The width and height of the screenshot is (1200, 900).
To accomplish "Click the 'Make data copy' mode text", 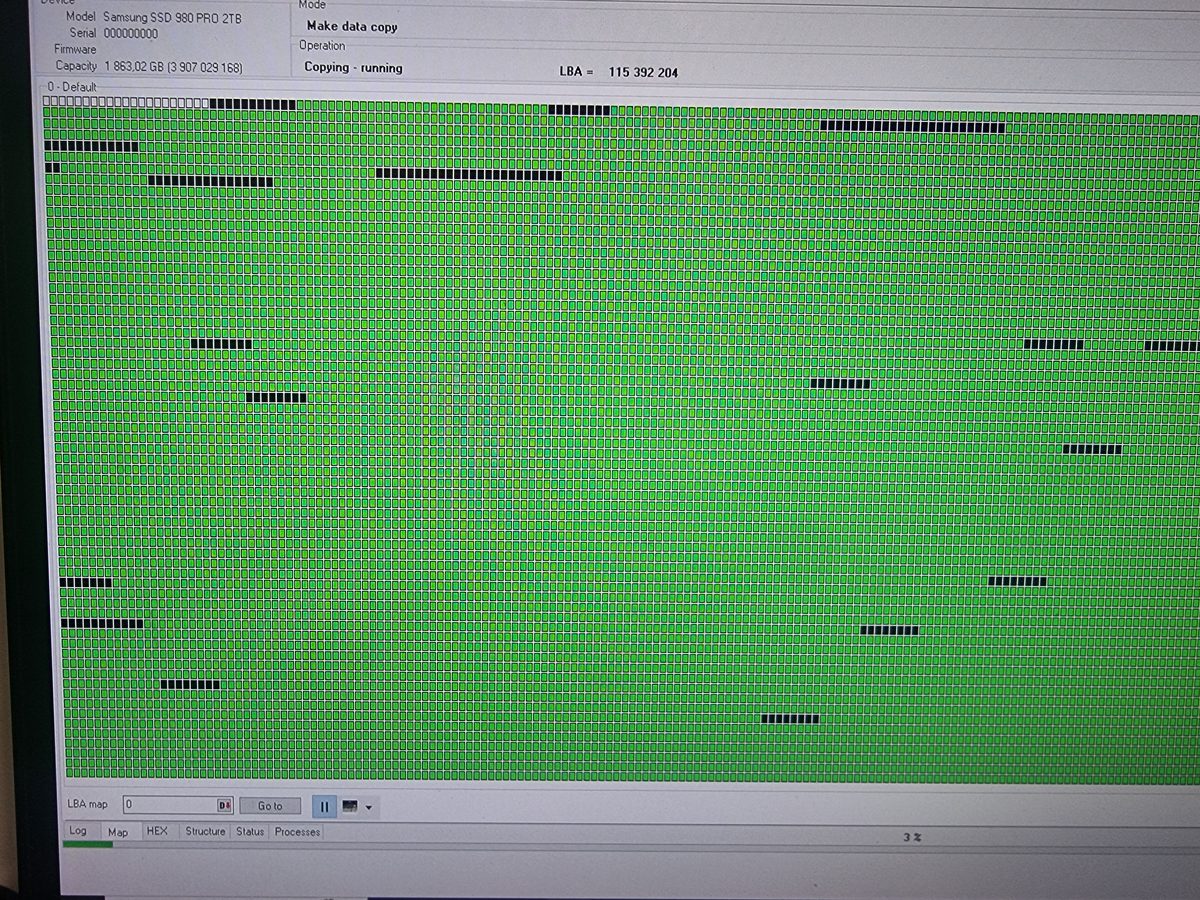I will [352, 26].
